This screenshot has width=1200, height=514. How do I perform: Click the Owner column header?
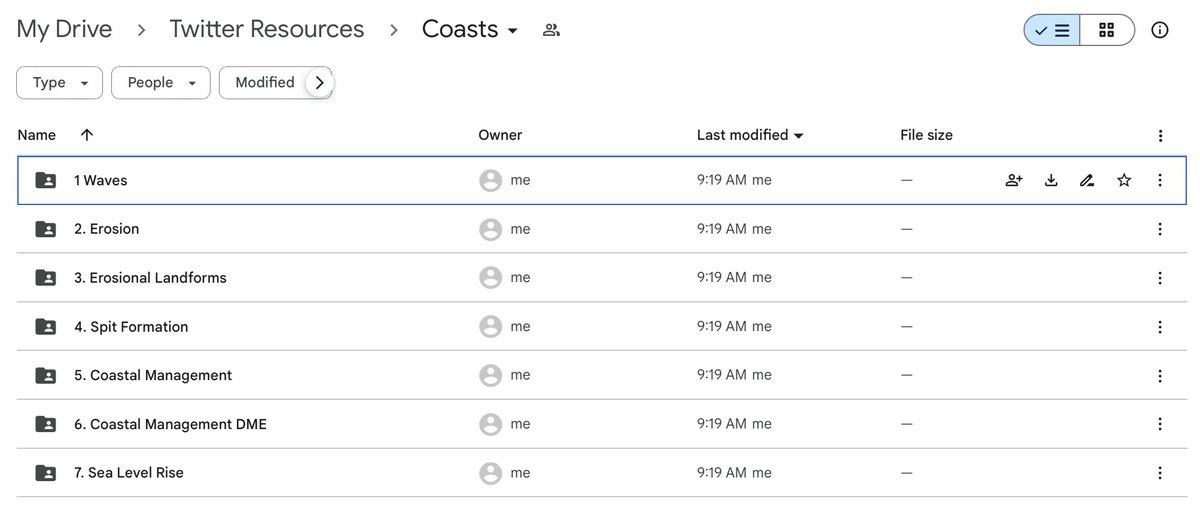click(500, 135)
